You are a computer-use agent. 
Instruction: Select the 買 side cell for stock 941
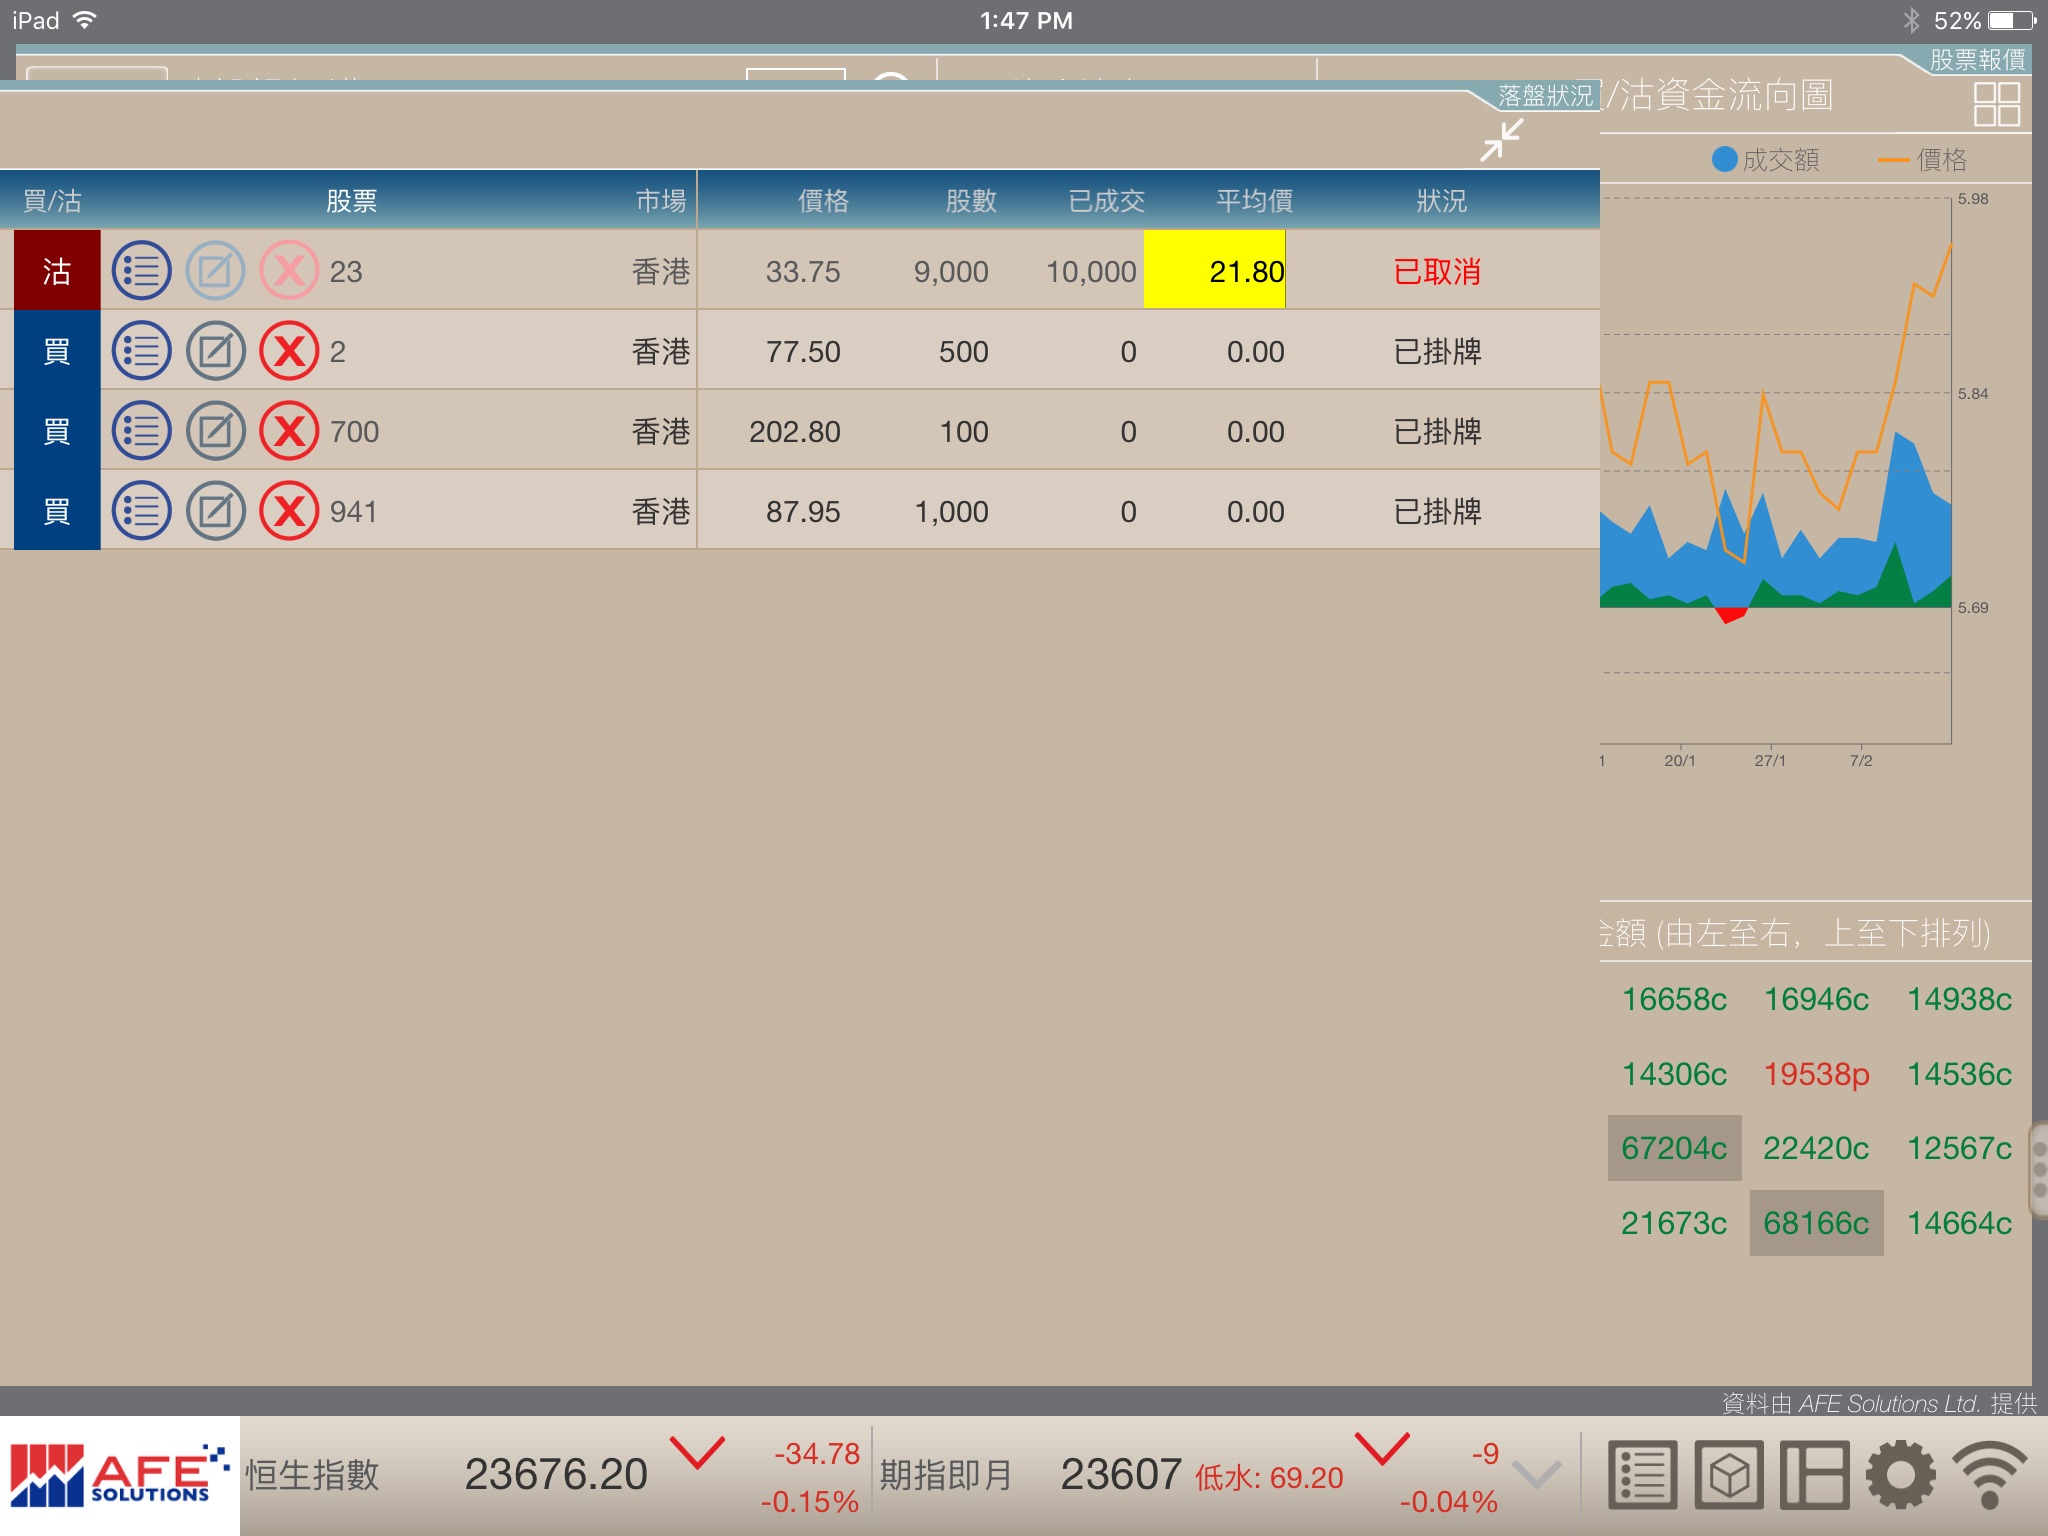coord(56,510)
